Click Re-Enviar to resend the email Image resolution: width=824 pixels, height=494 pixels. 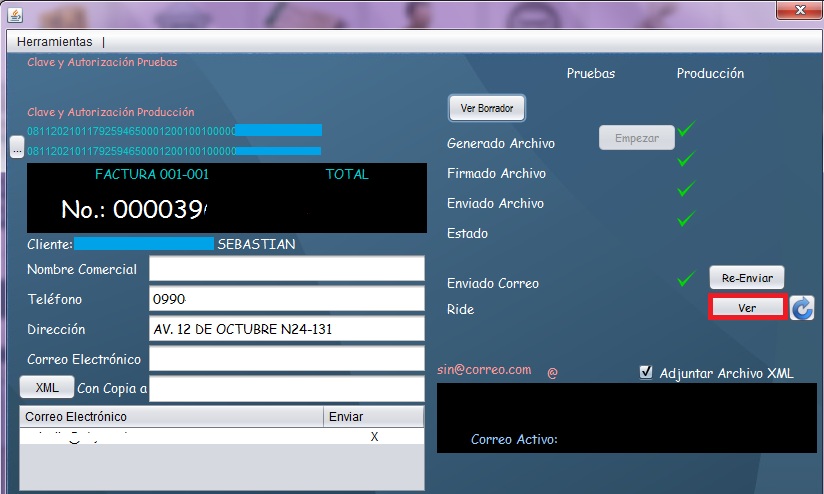click(747, 277)
